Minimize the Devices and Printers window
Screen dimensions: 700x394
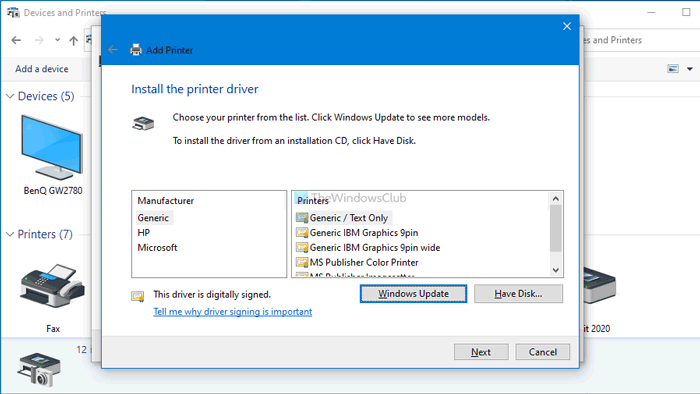(x=651, y=12)
